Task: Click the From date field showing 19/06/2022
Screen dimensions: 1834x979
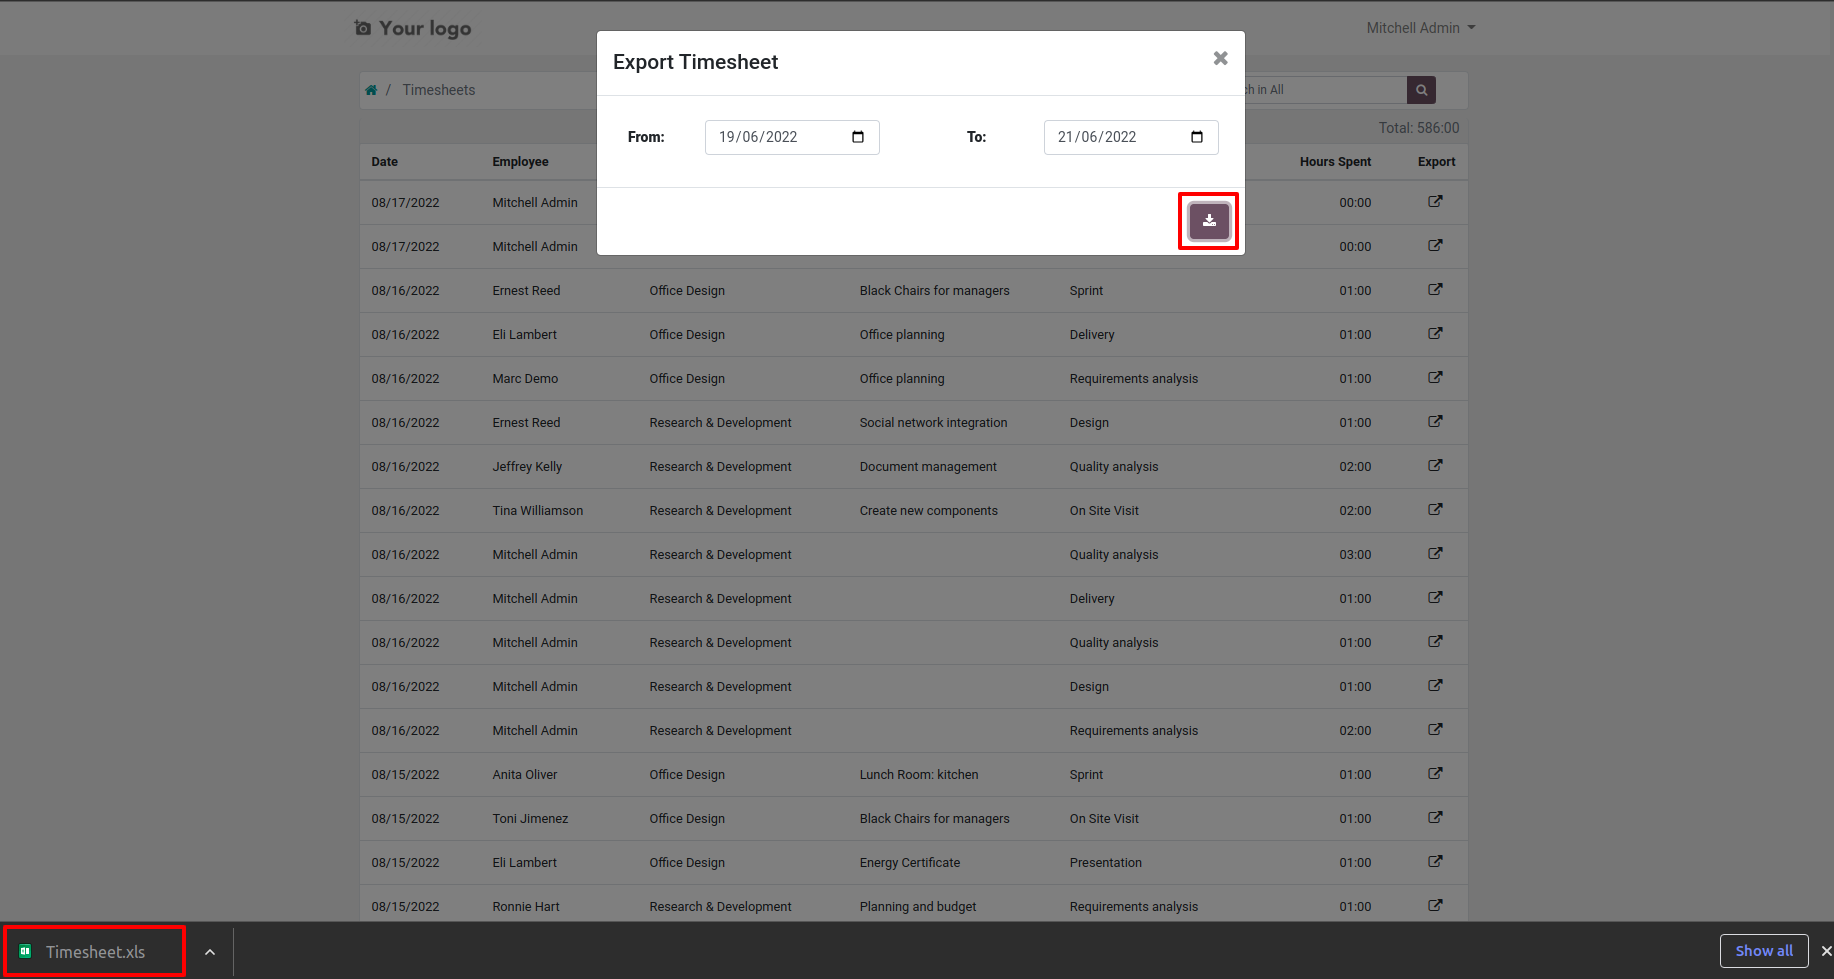Action: (x=792, y=137)
